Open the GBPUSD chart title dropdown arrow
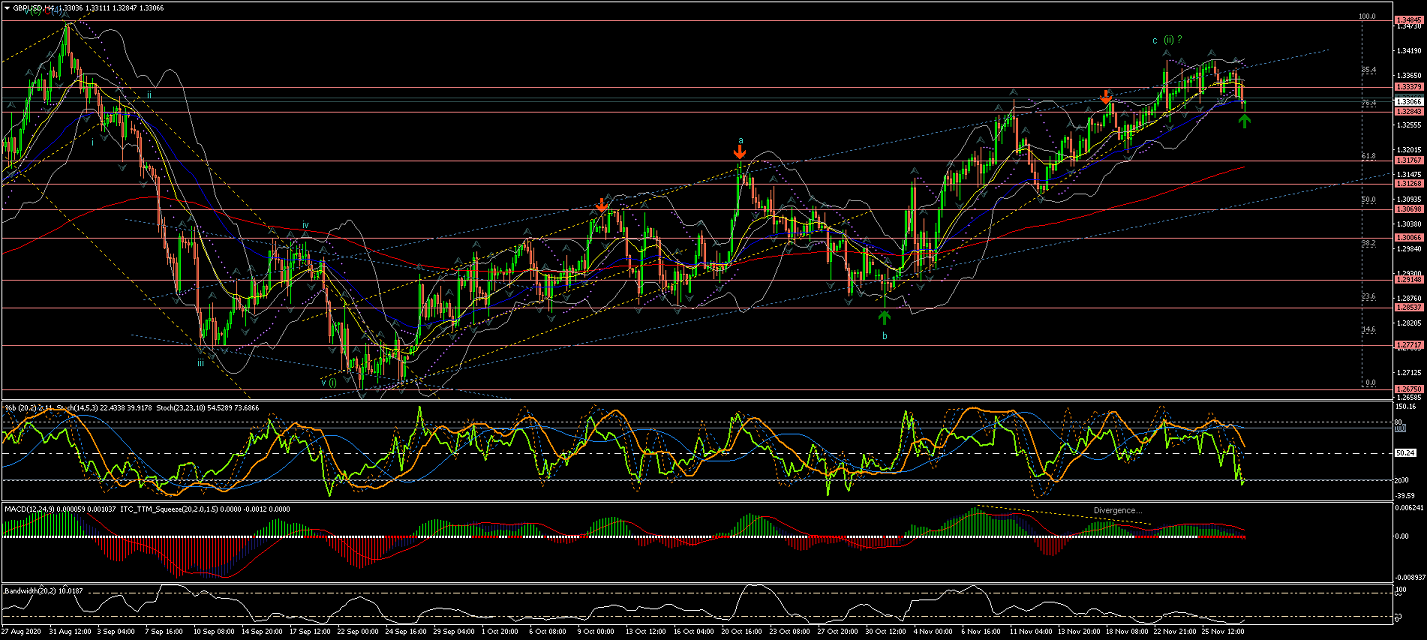The width and height of the screenshot is (1427, 640). (7, 7)
